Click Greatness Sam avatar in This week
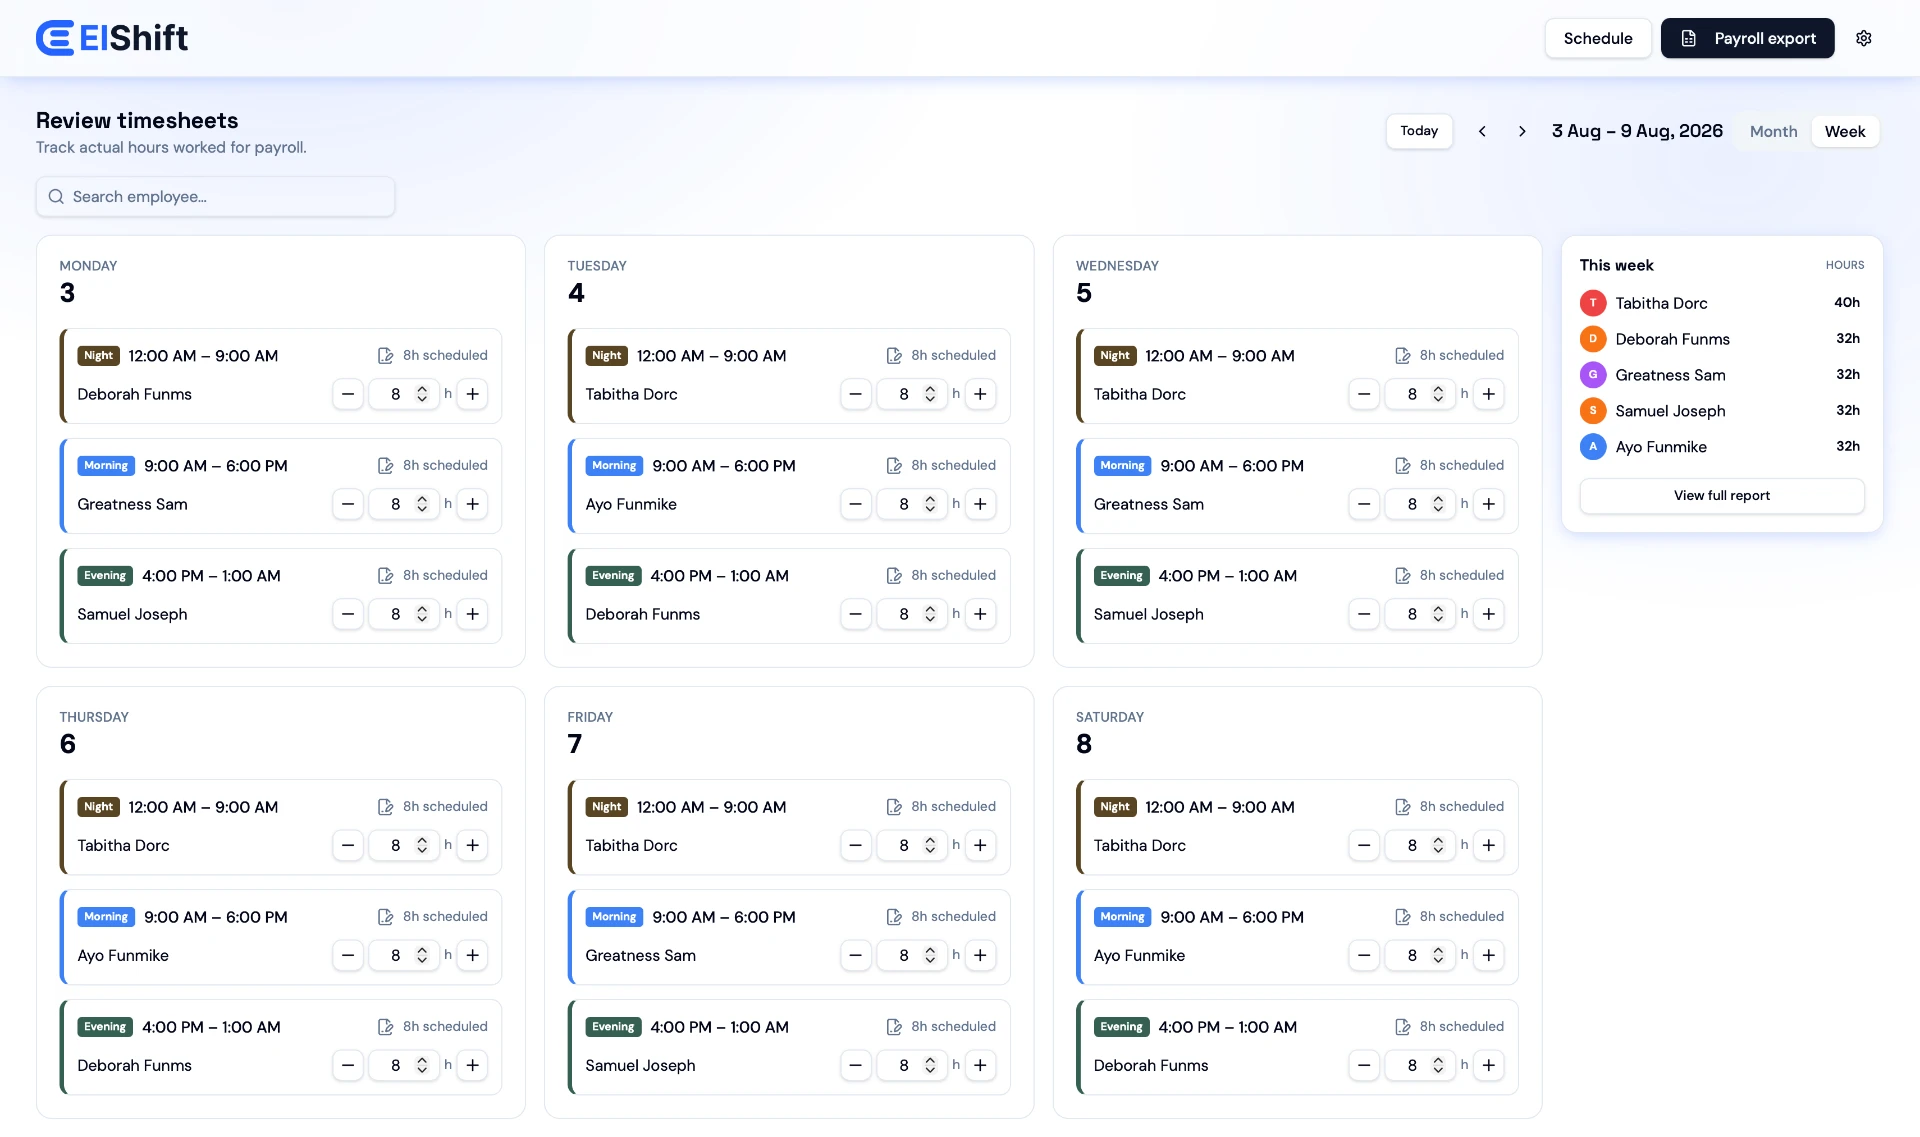 click(1593, 375)
